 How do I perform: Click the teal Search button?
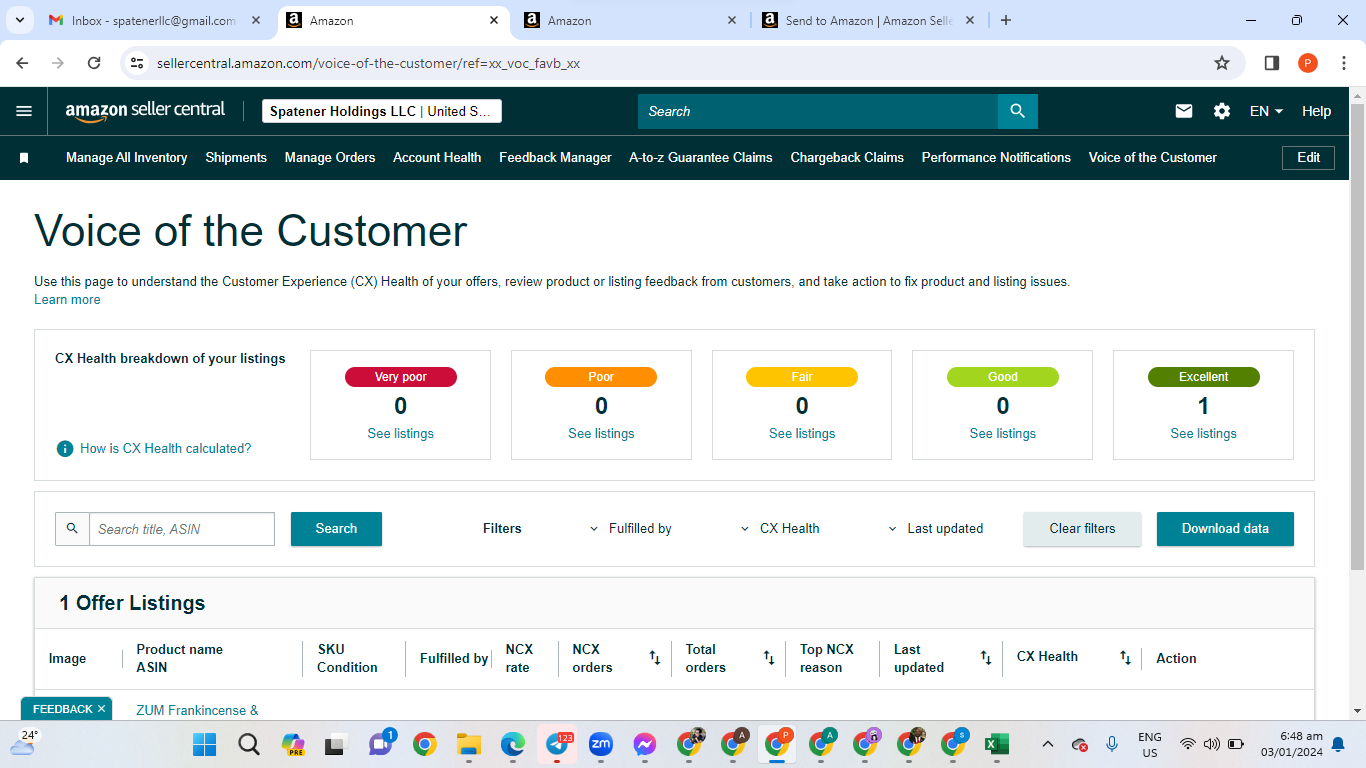pyautogui.click(x=336, y=528)
